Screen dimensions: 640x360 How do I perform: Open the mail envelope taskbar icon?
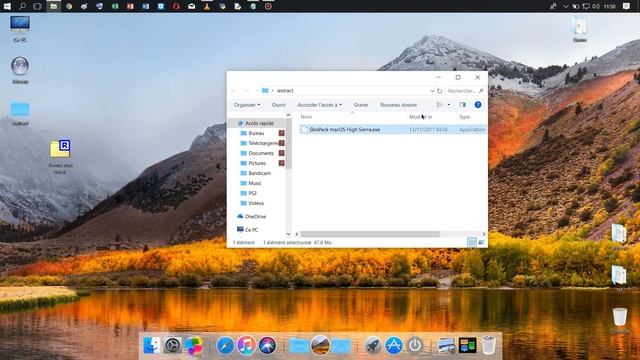(191, 6)
